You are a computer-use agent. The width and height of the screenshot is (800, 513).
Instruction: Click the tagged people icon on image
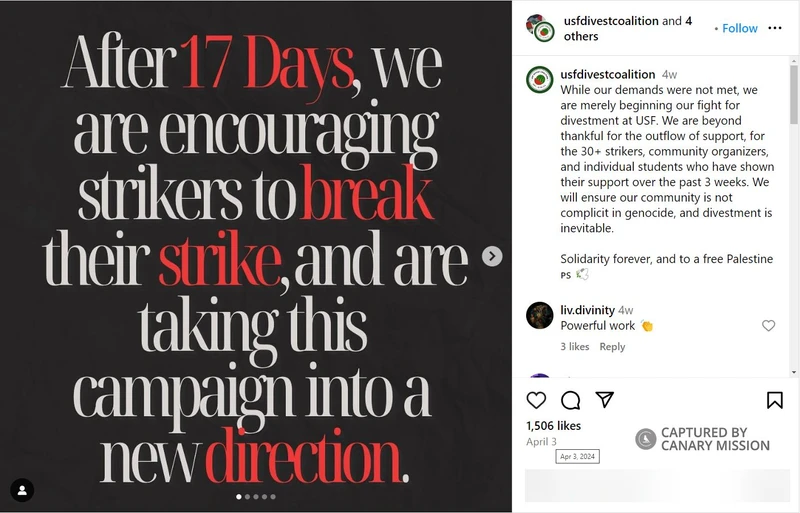22,490
